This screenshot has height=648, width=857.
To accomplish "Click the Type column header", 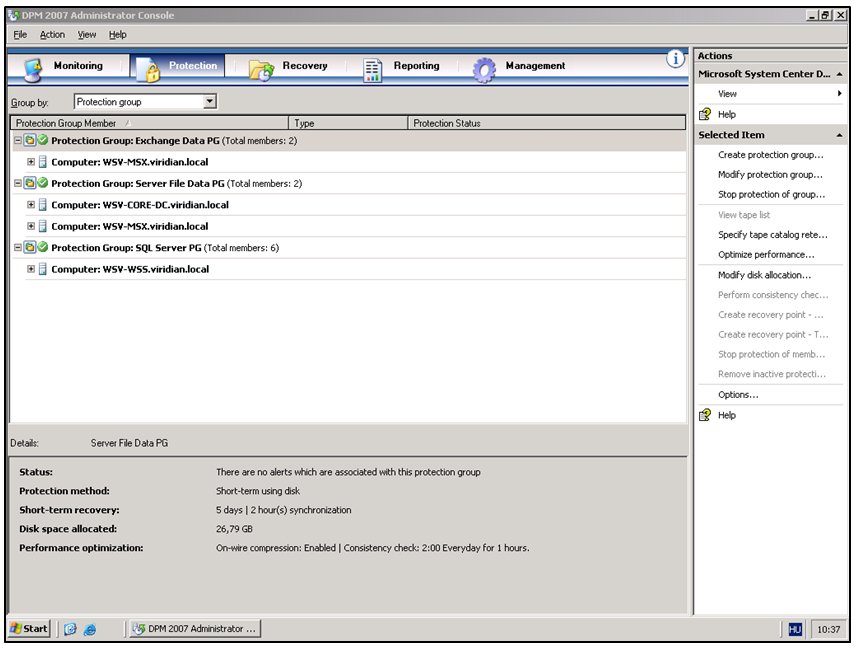I will [x=348, y=123].
